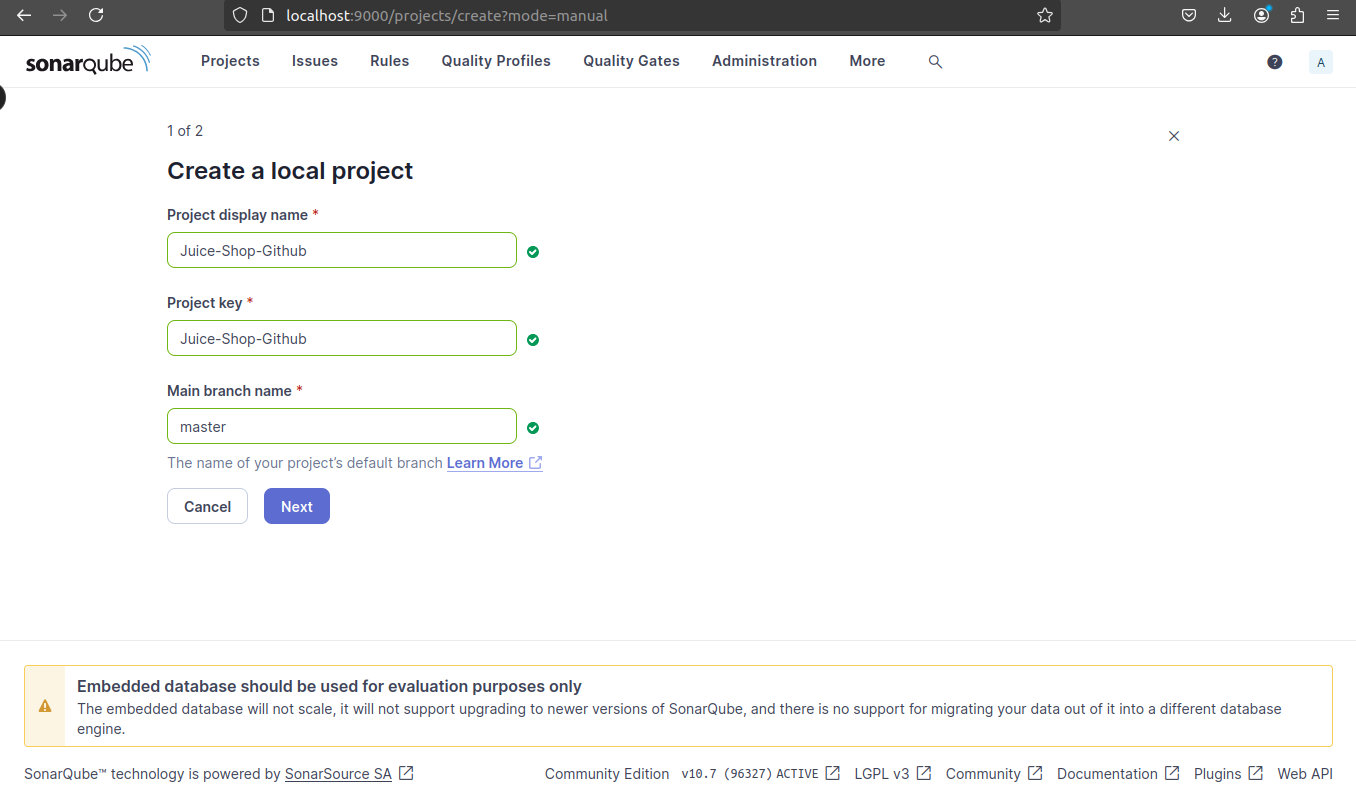1356x807 pixels.
Task: Open the More navigation dropdown
Action: (866, 61)
